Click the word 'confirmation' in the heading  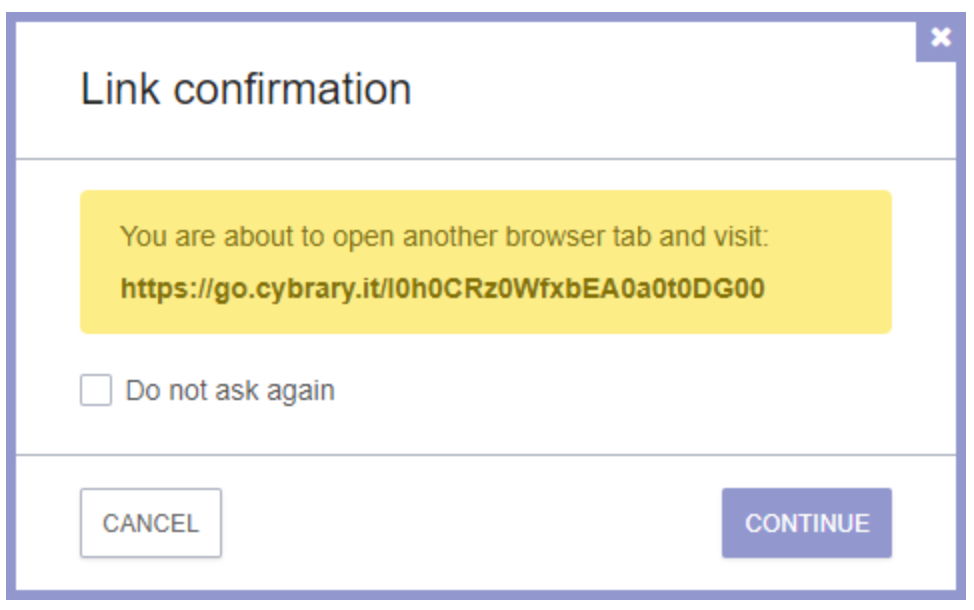292,89
